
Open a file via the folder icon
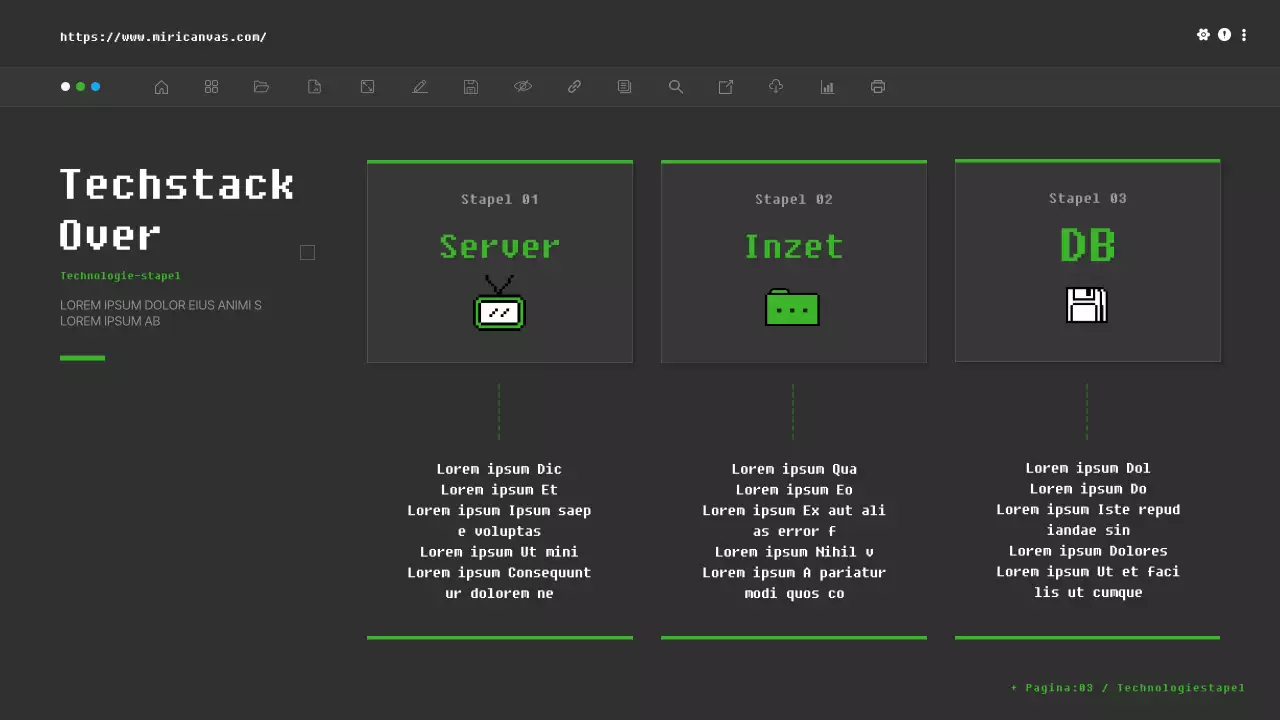tap(261, 86)
